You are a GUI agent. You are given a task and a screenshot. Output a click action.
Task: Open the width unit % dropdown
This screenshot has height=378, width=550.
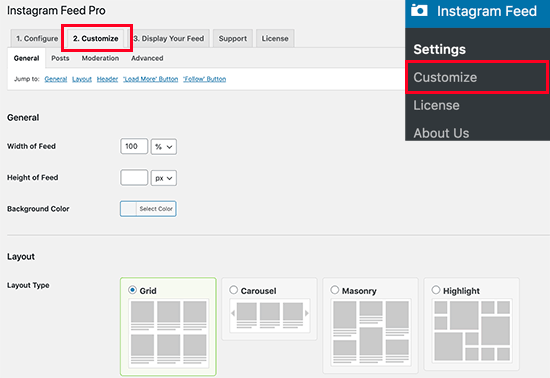click(164, 147)
